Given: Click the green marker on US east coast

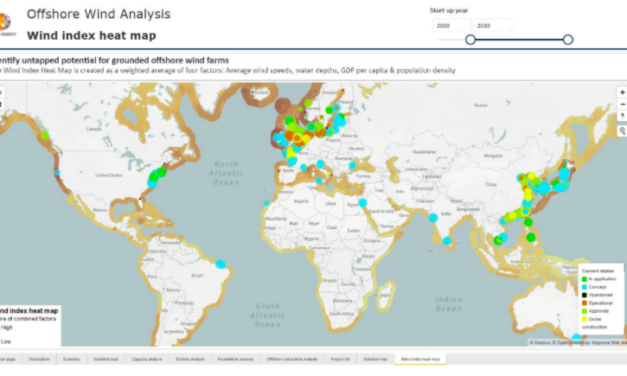Looking at the screenshot, I should click(161, 172).
